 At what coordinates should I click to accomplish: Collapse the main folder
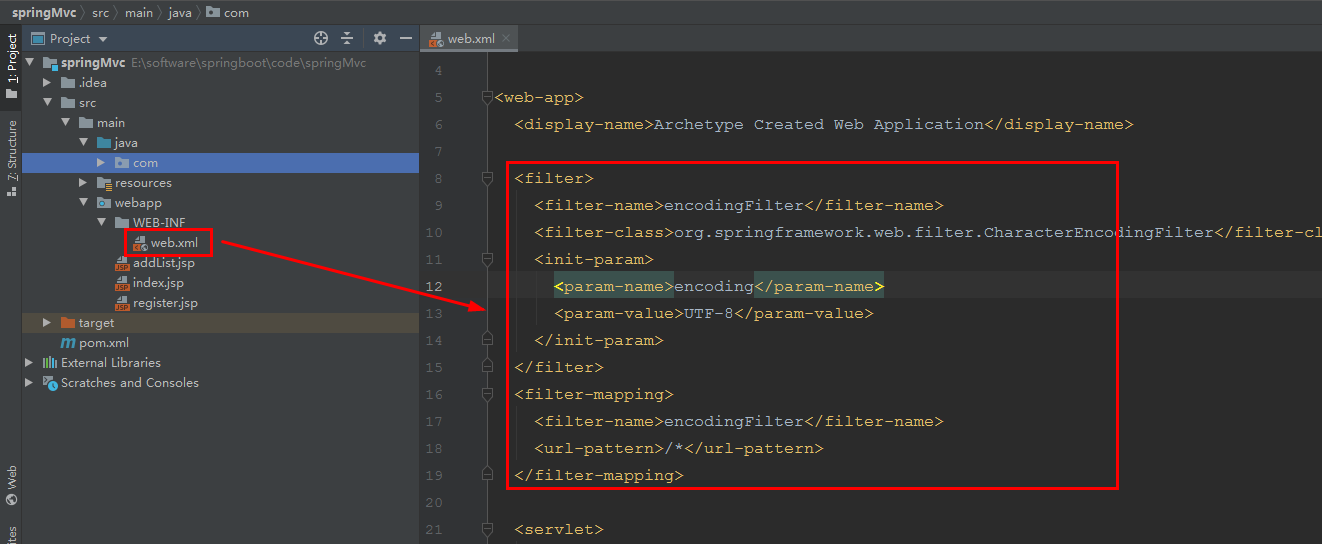tap(66, 123)
